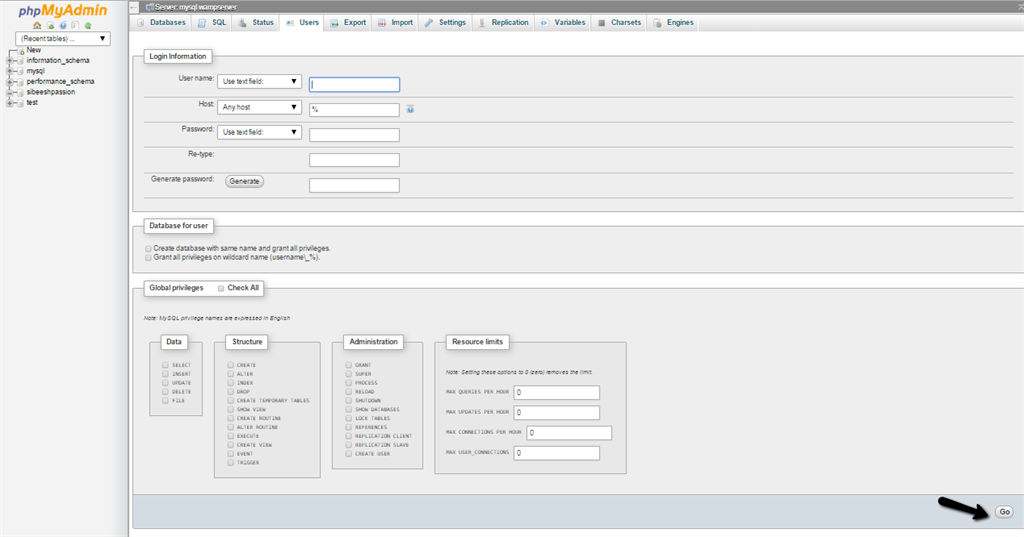The width and height of the screenshot is (1024, 537).
Task: Check the DROP privilege
Action: pos(231,392)
